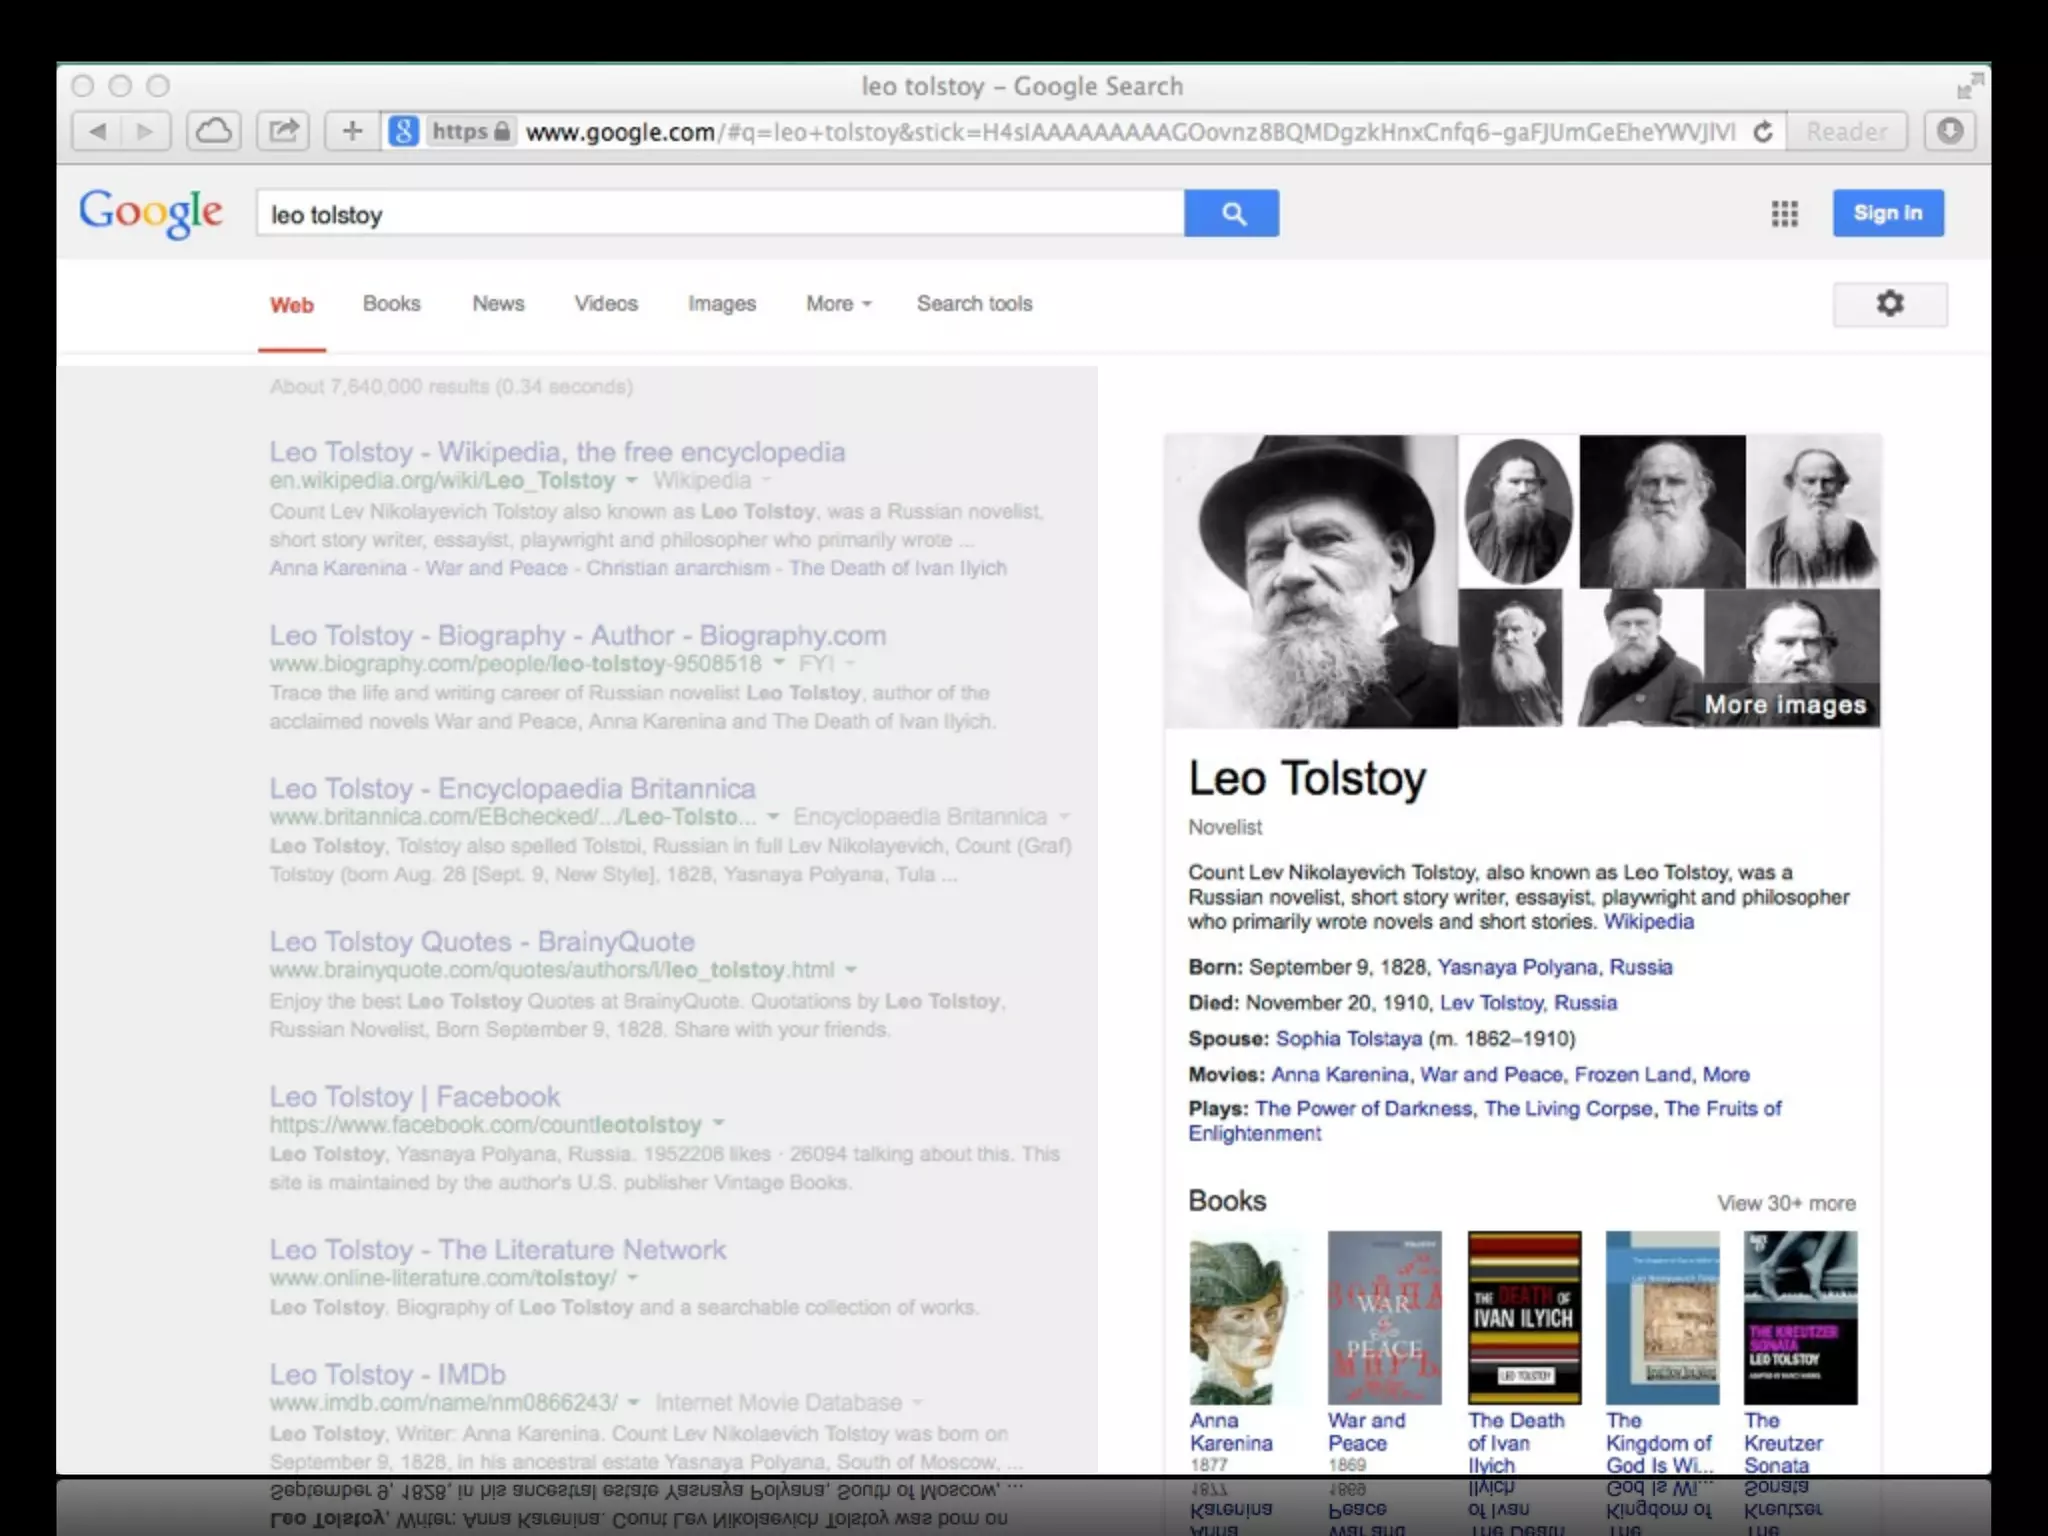Open the Google apps grid icon
This screenshot has height=1536, width=2048.
[1784, 213]
